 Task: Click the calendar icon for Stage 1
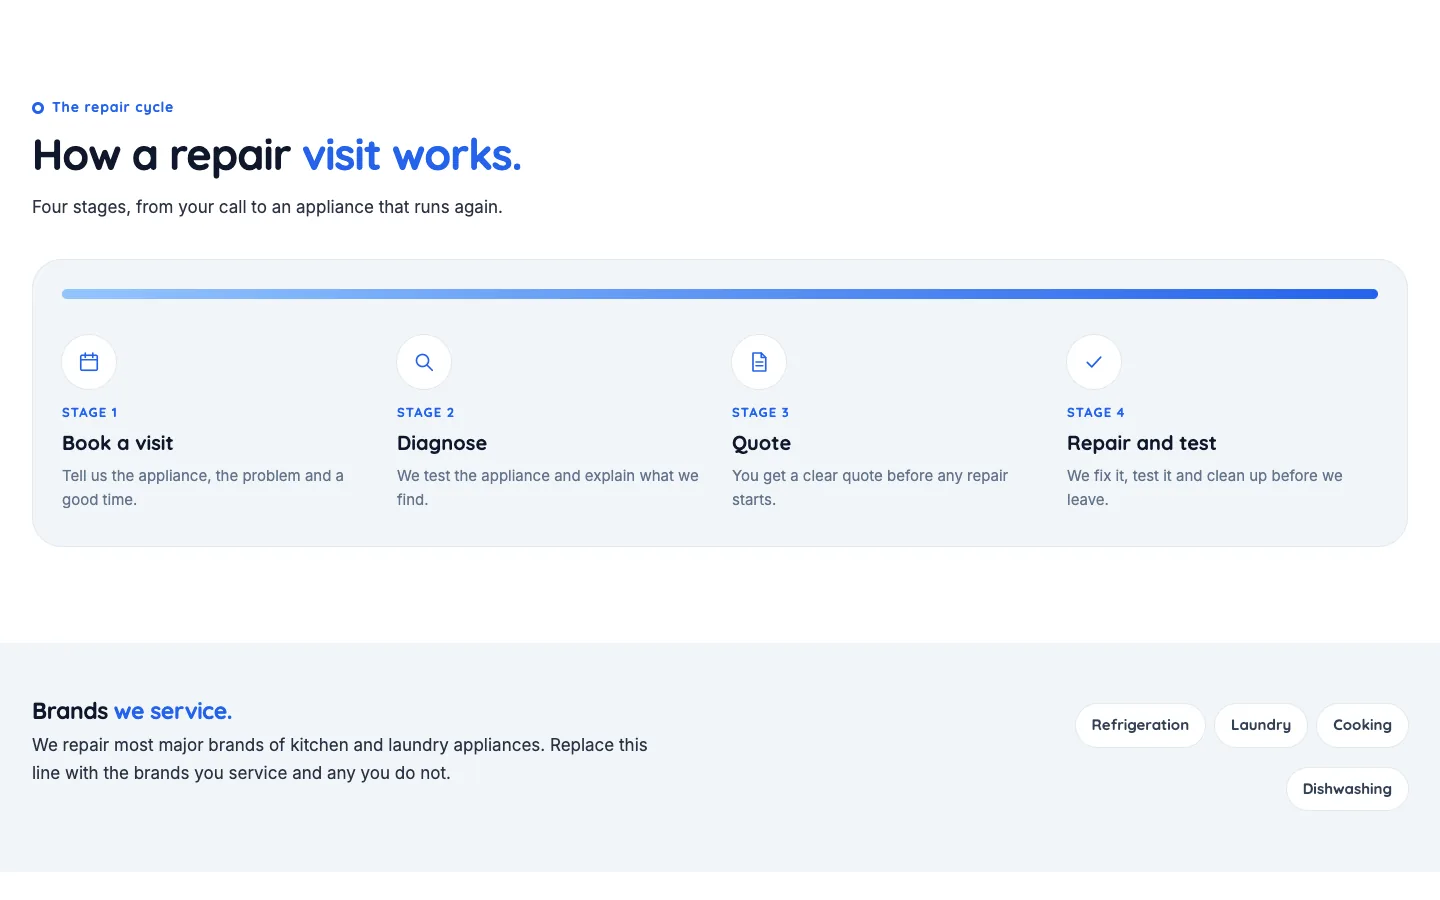click(x=89, y=362)
